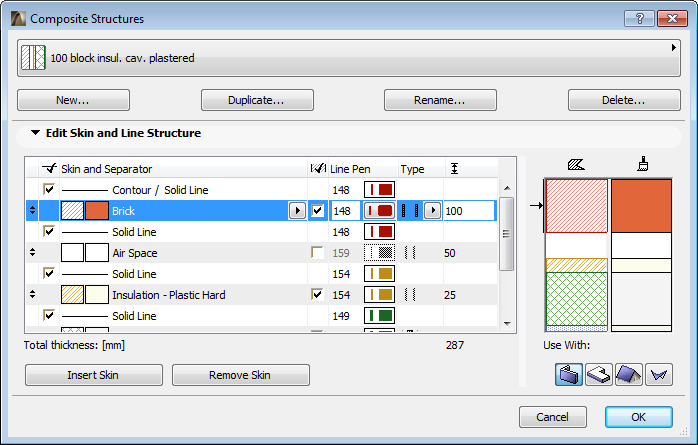Open the Brick skin type pop-up arrow
698x445 pixels.
432,211
